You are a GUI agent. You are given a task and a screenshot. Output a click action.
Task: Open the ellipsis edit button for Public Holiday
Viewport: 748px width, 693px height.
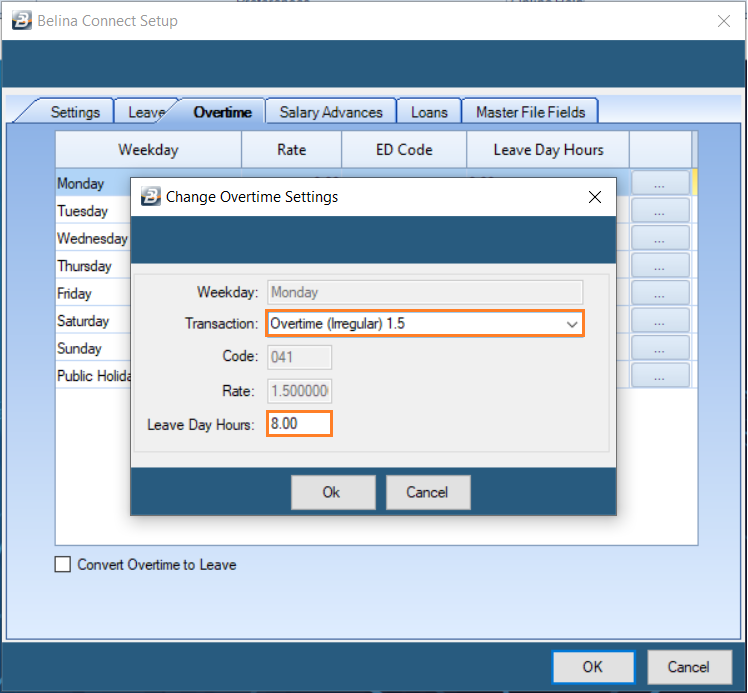point(660,376)
